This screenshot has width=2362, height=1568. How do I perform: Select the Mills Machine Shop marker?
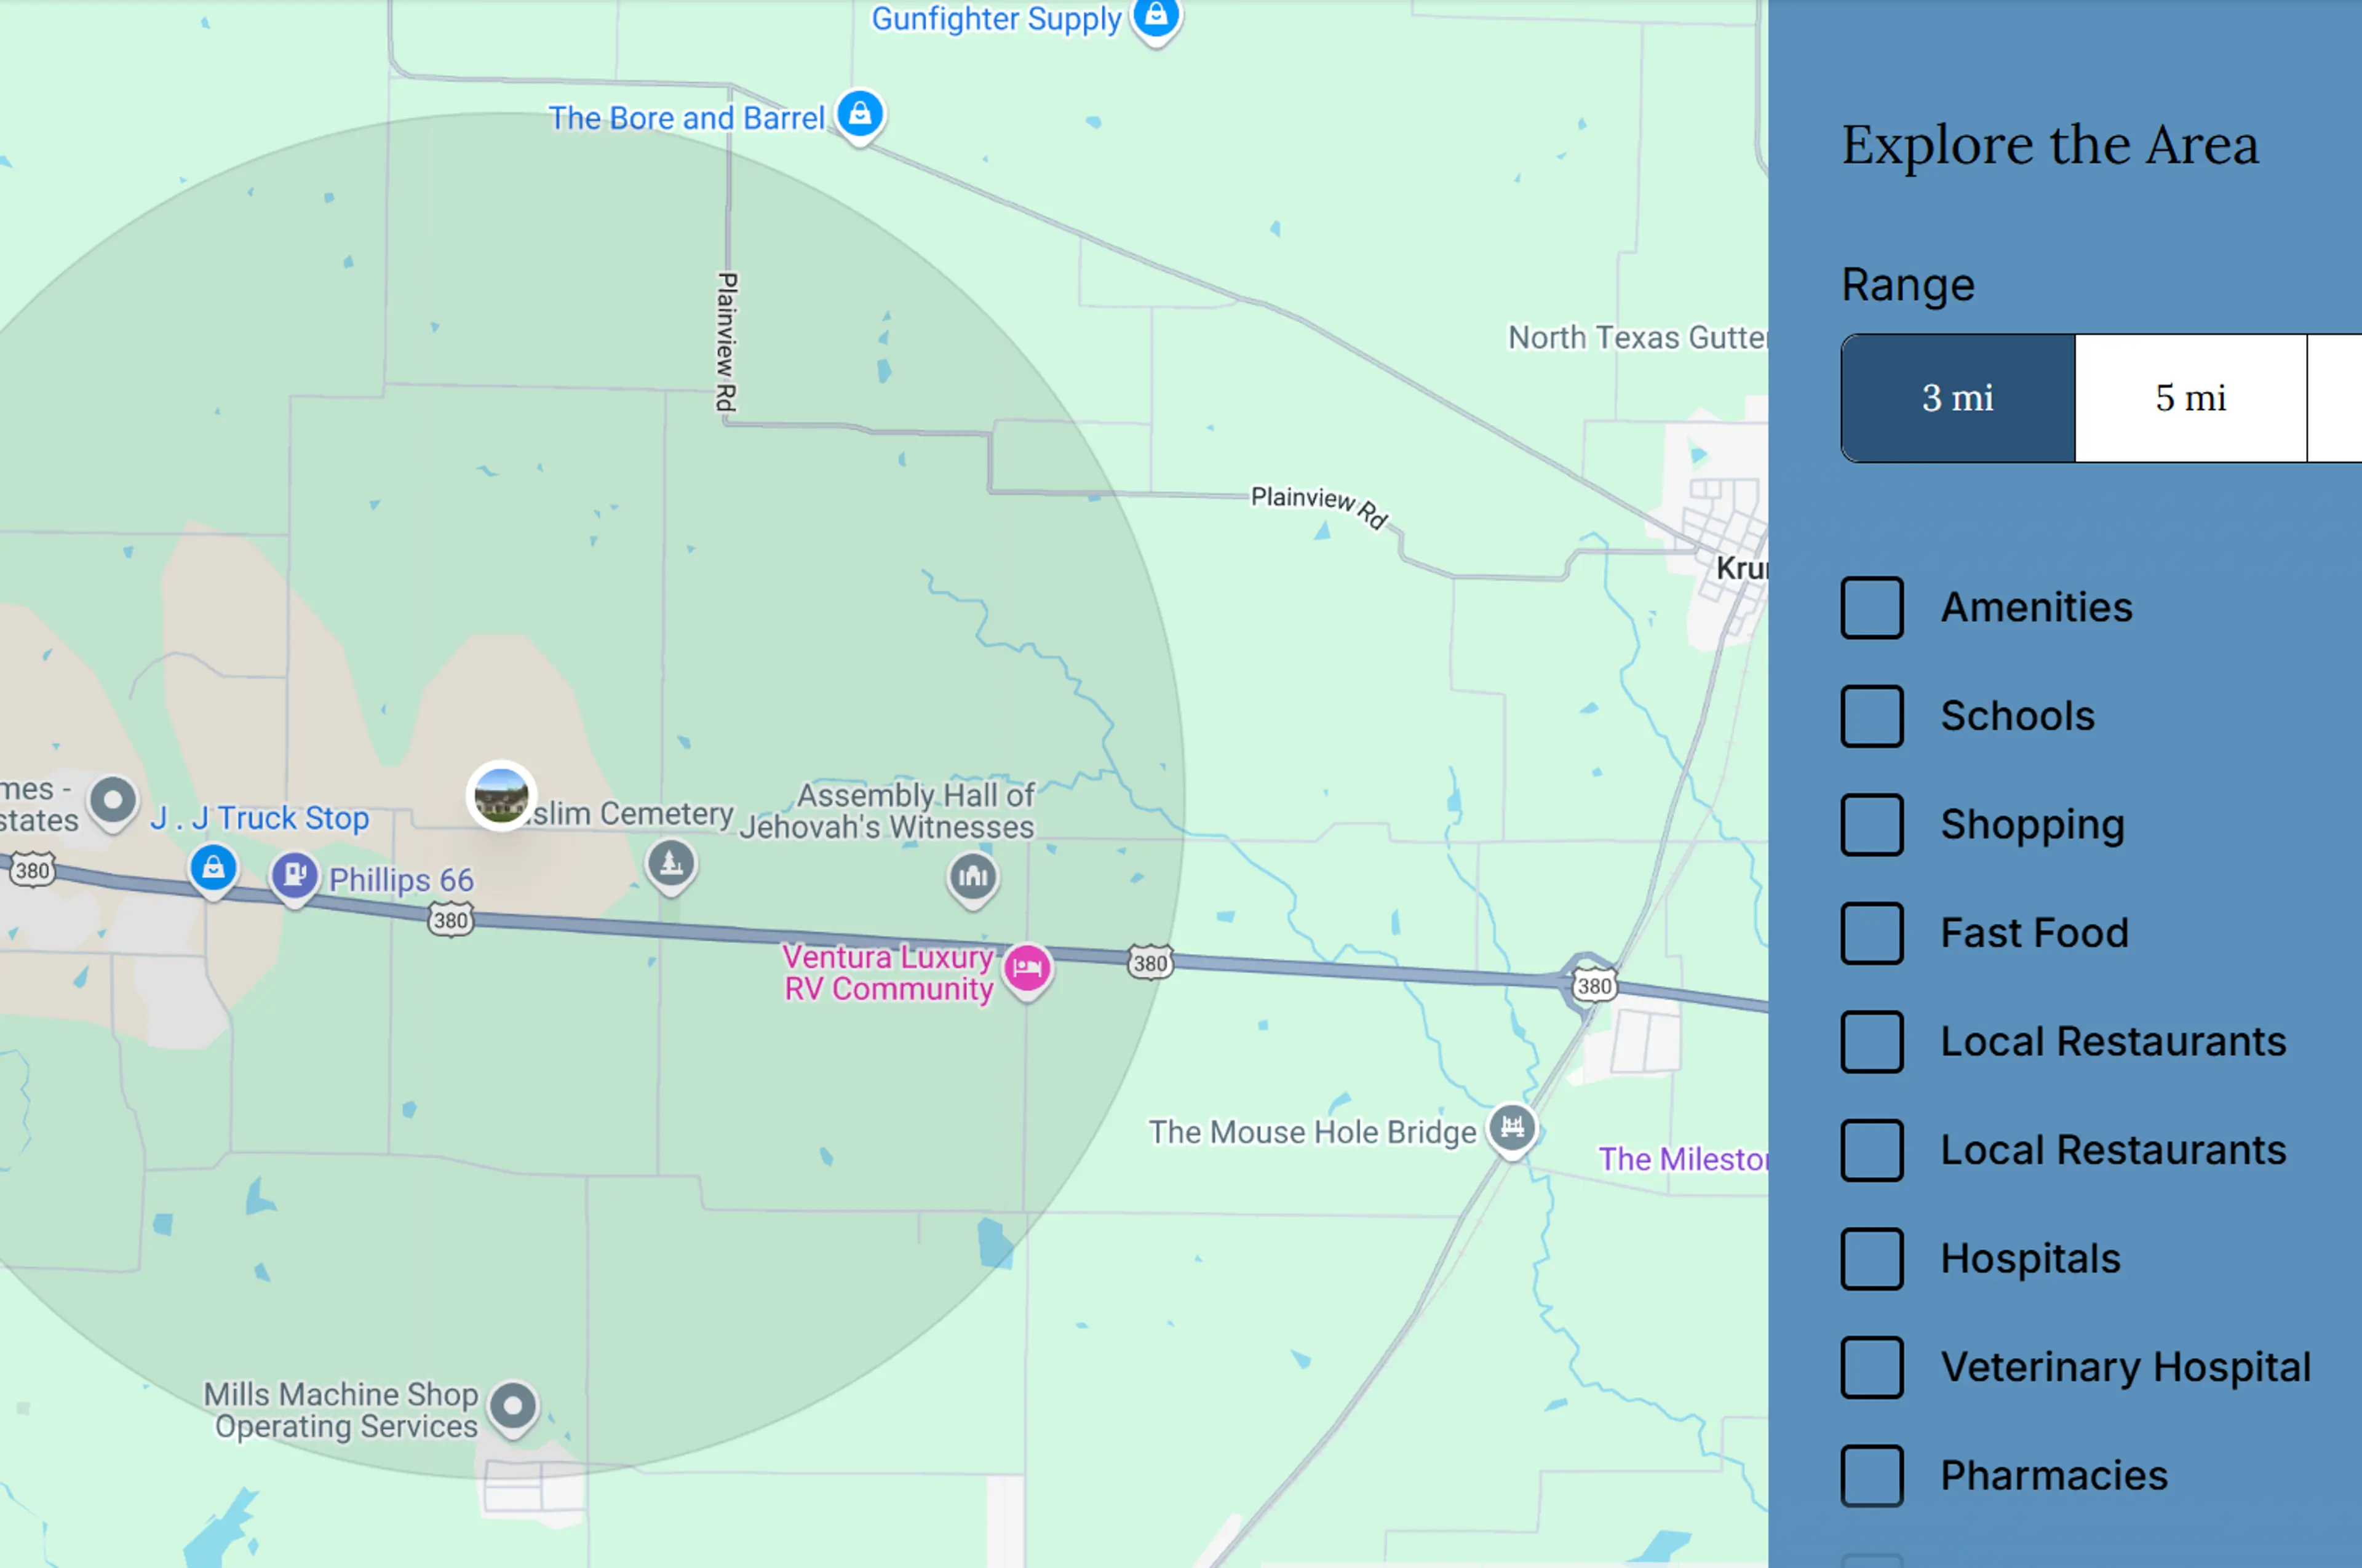pos(513,1407)
